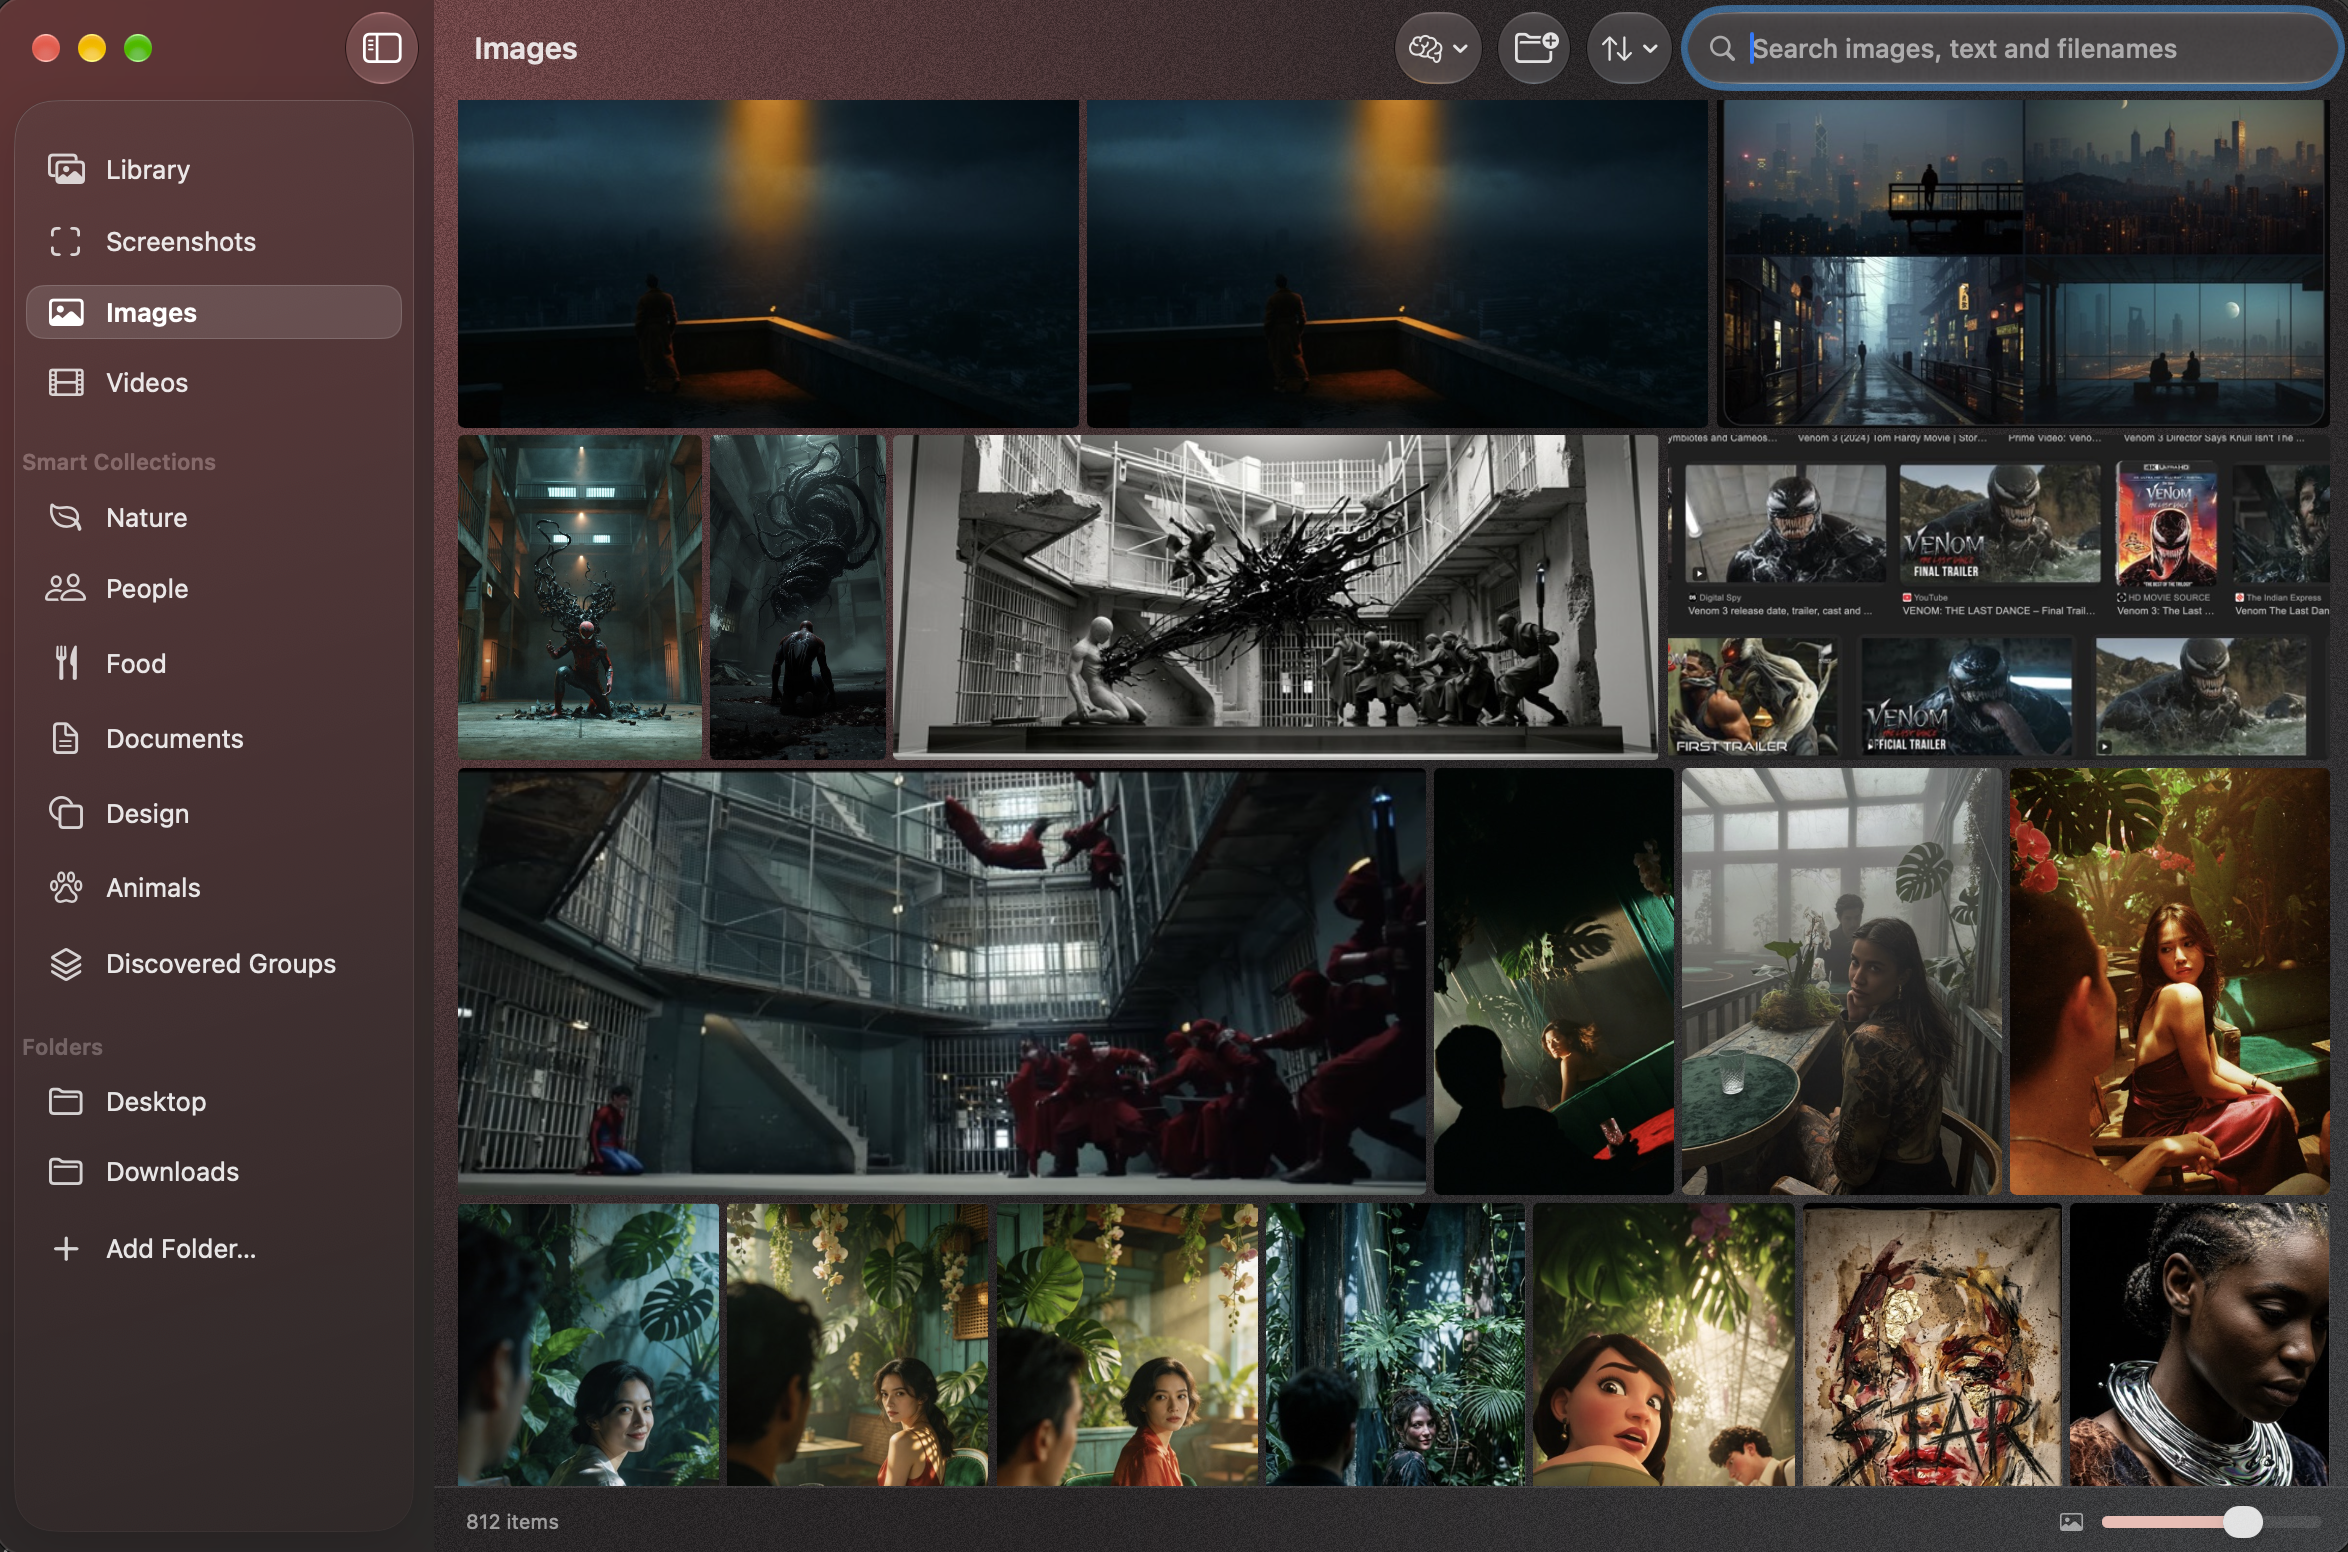Viewport: 2348px width, 1552px height.
Task: Click the Documents page icon
Action: (x=66, y=738)
